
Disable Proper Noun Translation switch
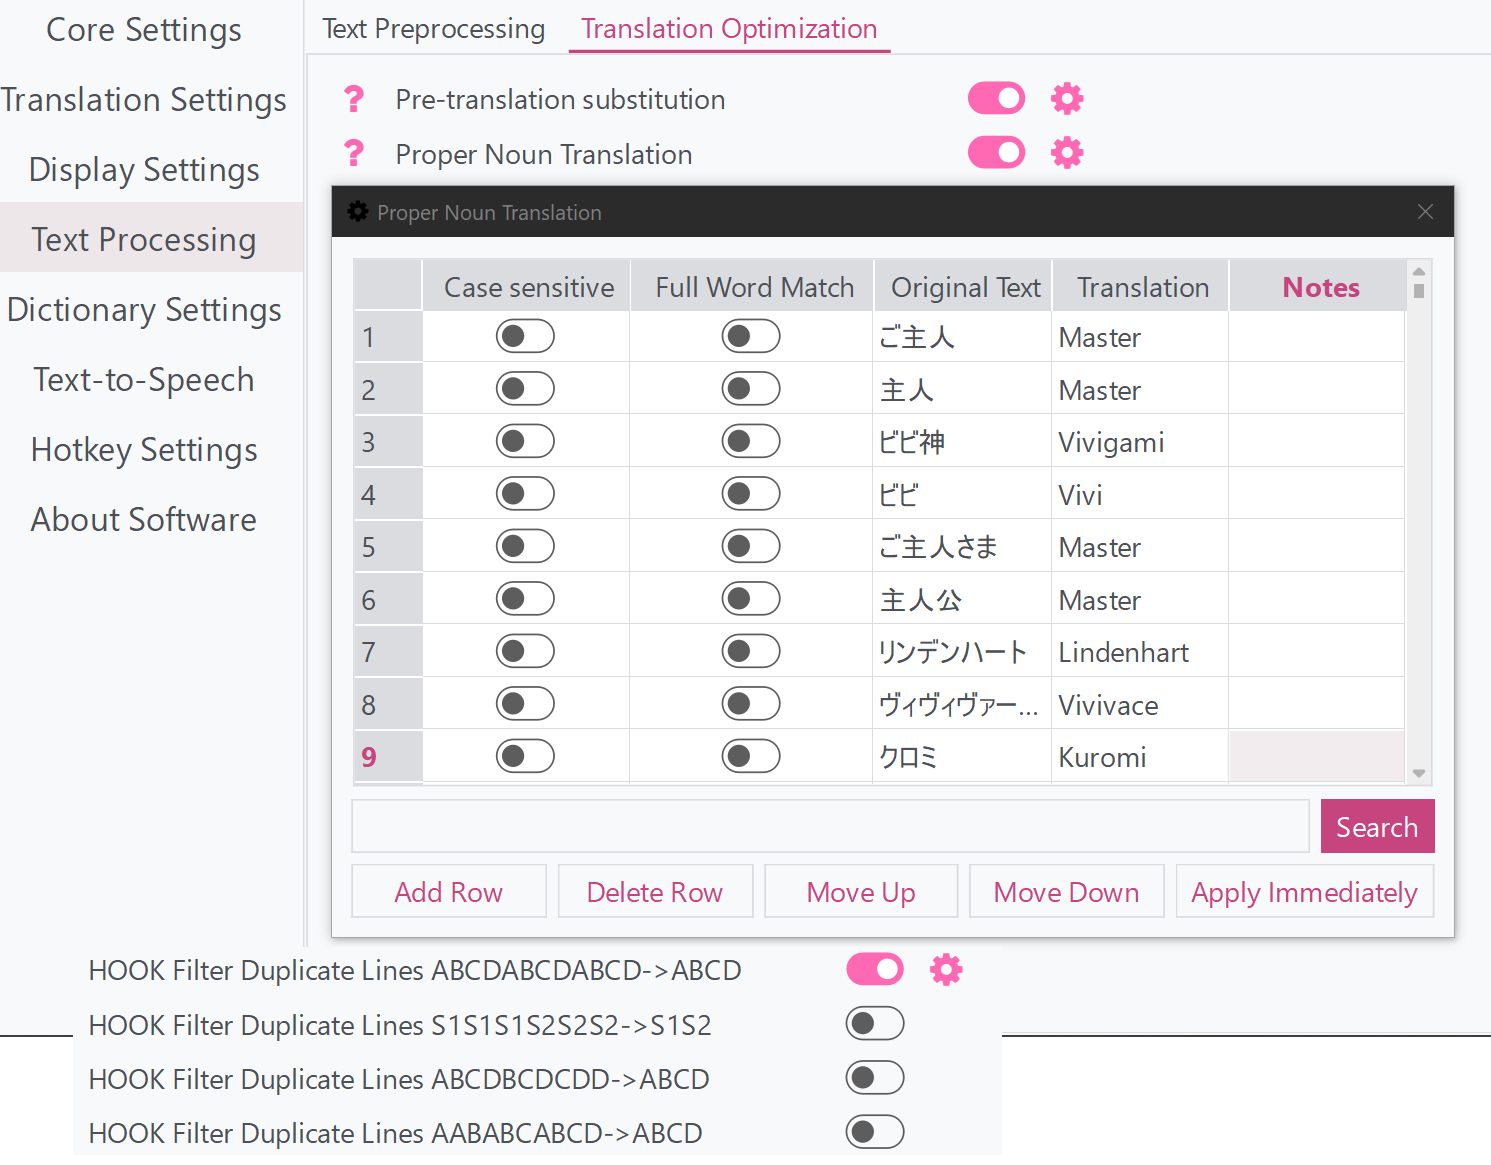point(996,153)
